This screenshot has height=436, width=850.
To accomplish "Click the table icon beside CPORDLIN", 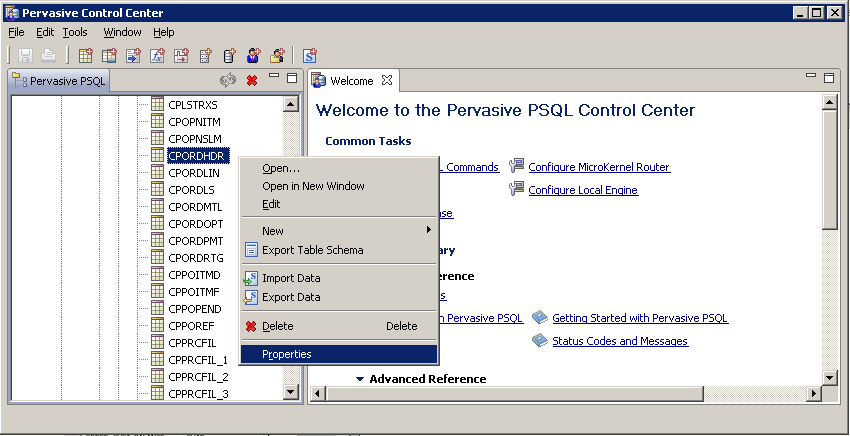I will coord(157,172).
